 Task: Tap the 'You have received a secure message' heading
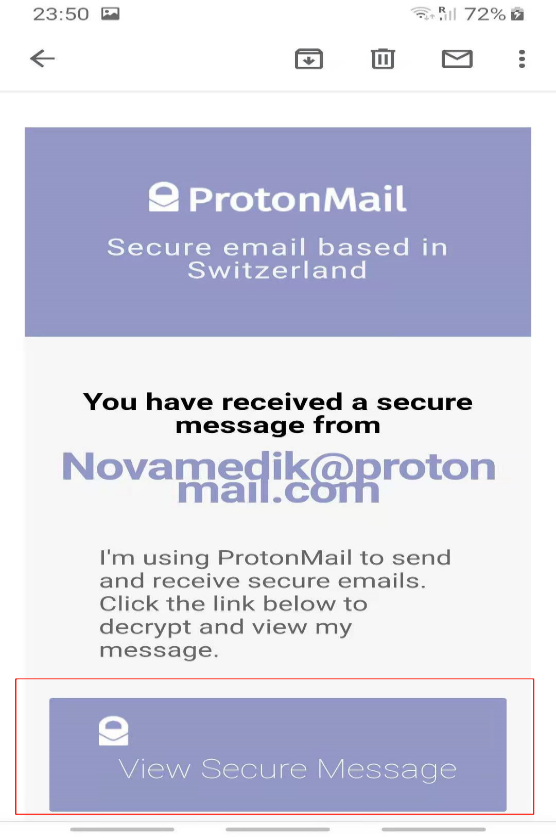[277, 413]
